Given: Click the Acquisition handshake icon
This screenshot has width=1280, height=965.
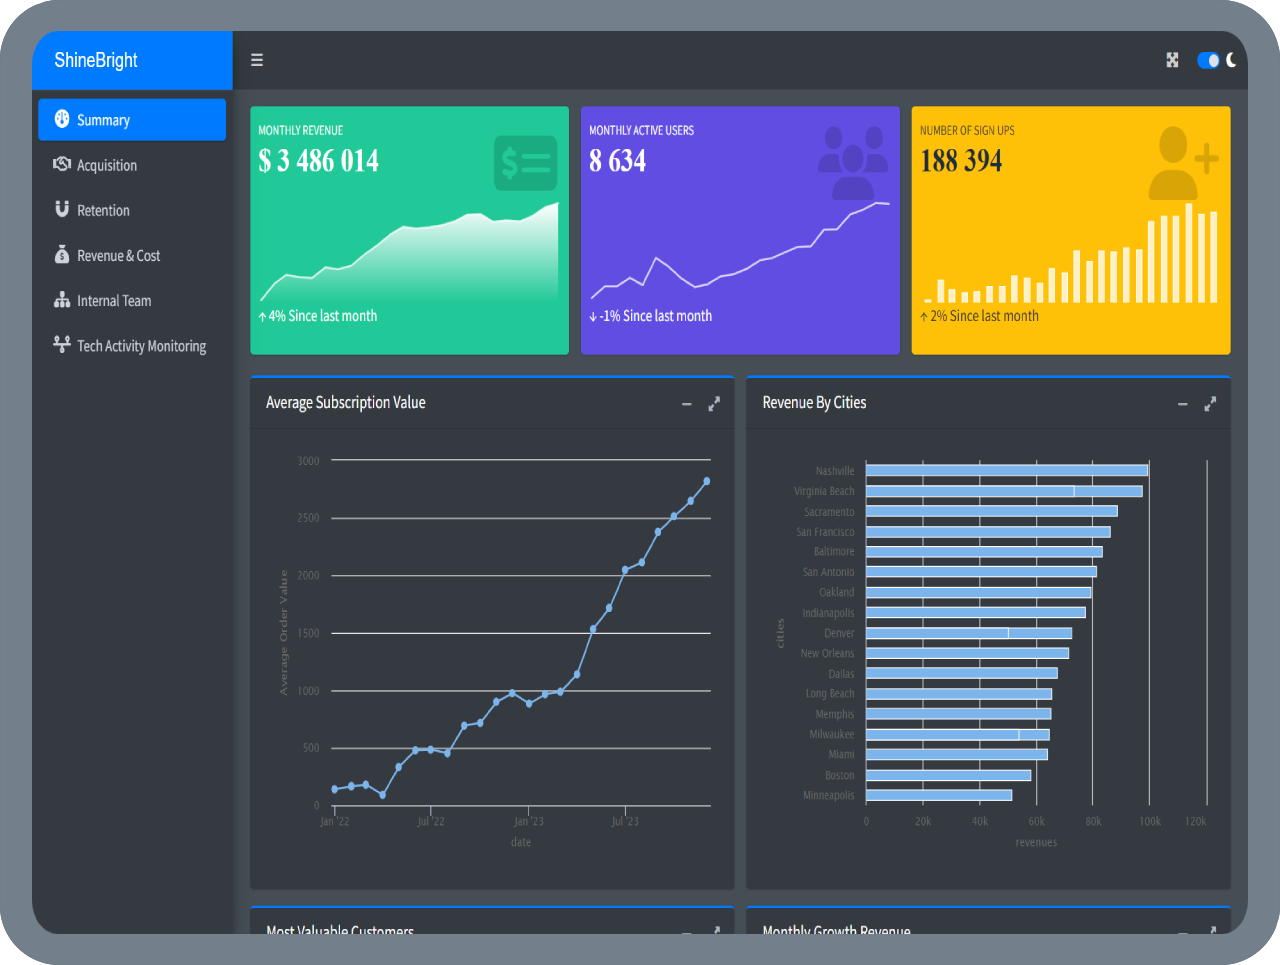Looking at the screenshot, I should click(62, 164).
